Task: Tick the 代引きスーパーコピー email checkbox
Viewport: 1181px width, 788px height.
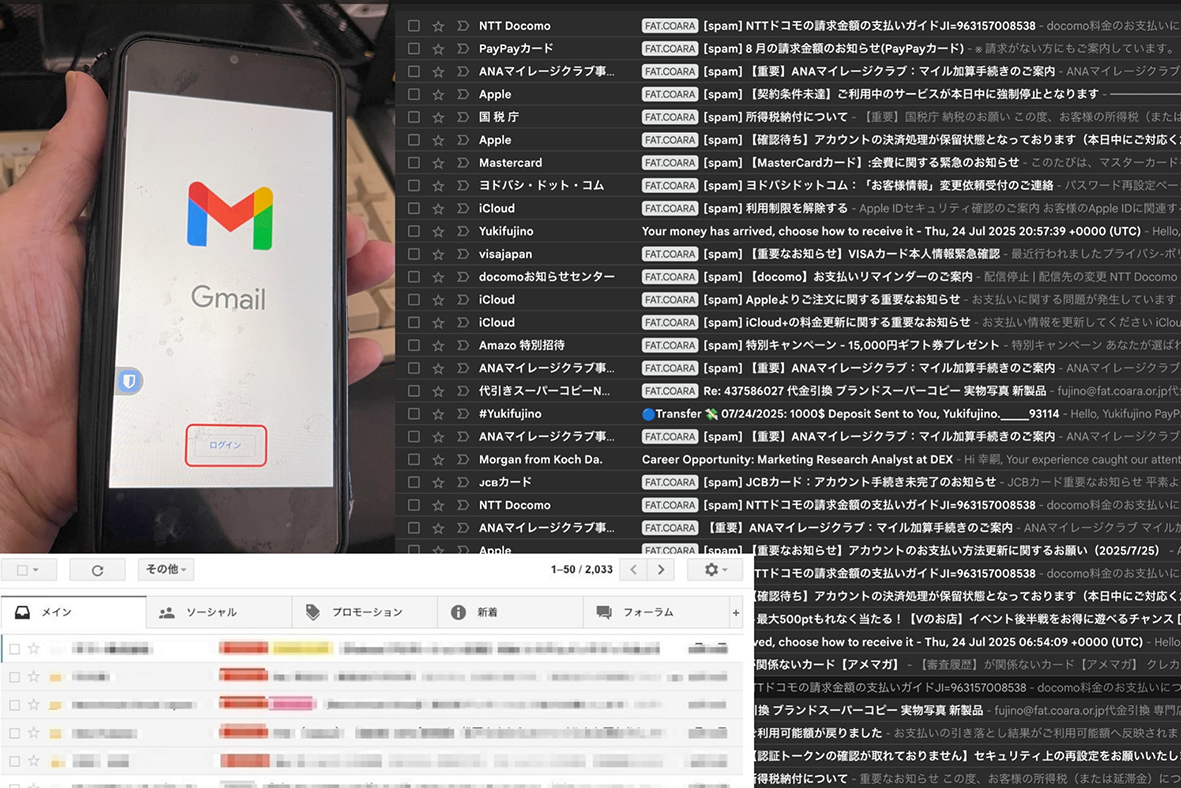Action: click(x=414, y=391)
